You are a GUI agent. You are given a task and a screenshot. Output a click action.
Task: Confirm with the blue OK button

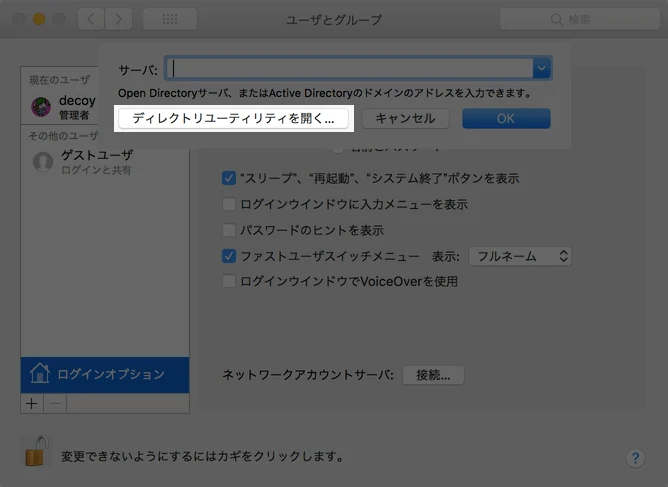(506, 118)
